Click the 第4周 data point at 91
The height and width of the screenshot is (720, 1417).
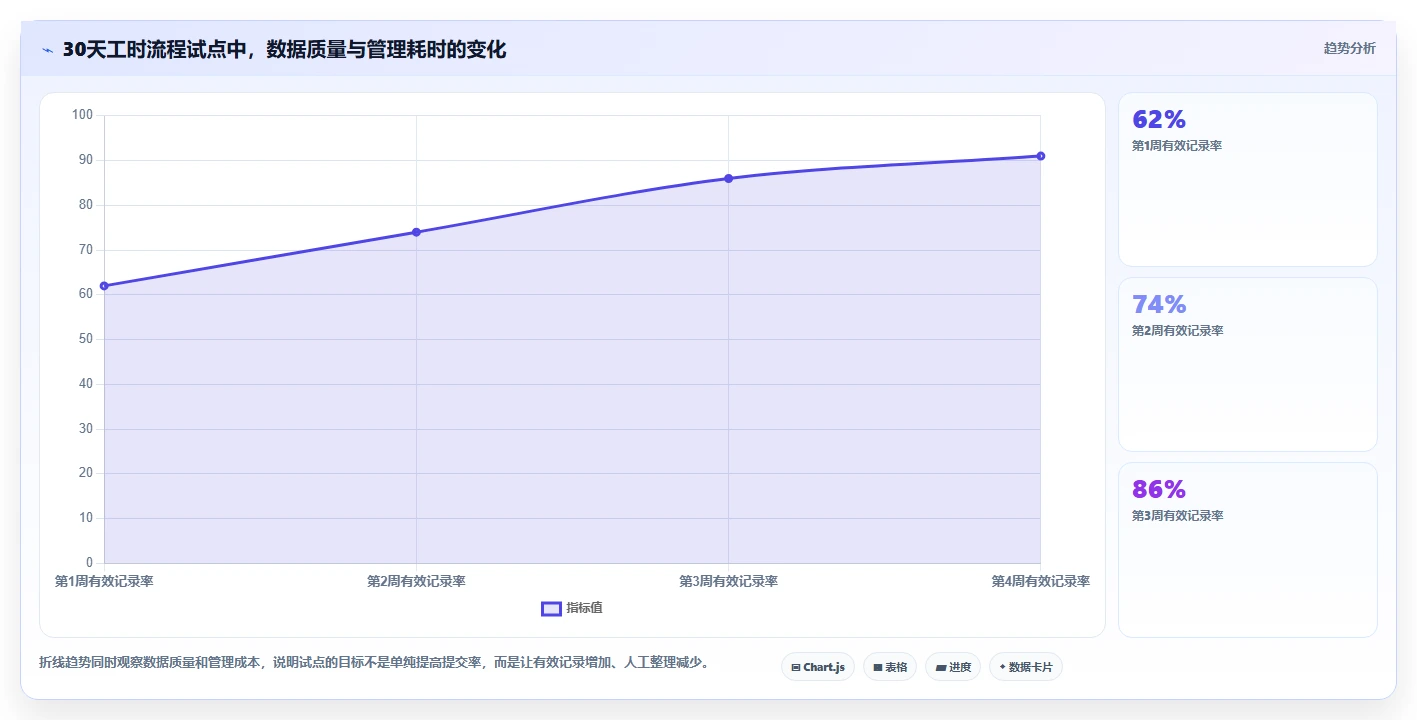click(1040, 156)
